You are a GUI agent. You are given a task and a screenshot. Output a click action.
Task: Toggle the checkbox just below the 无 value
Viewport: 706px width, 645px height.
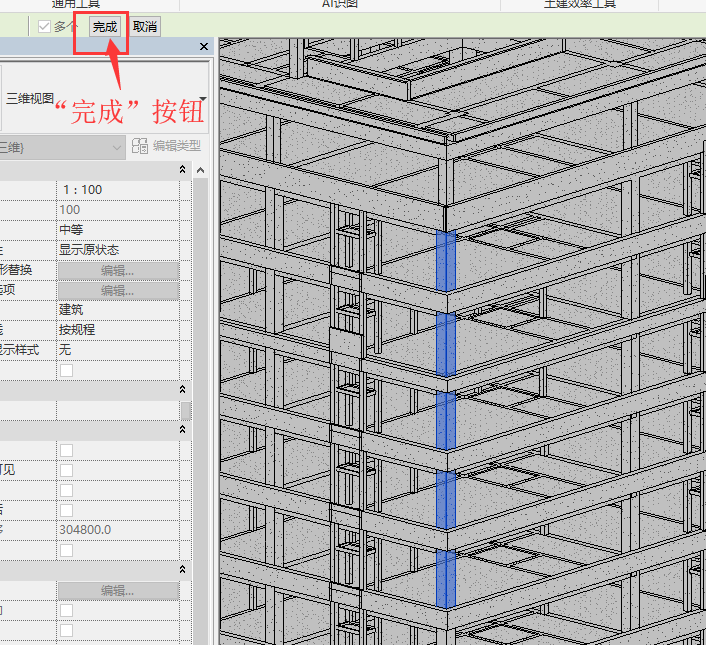pos(67,370)
